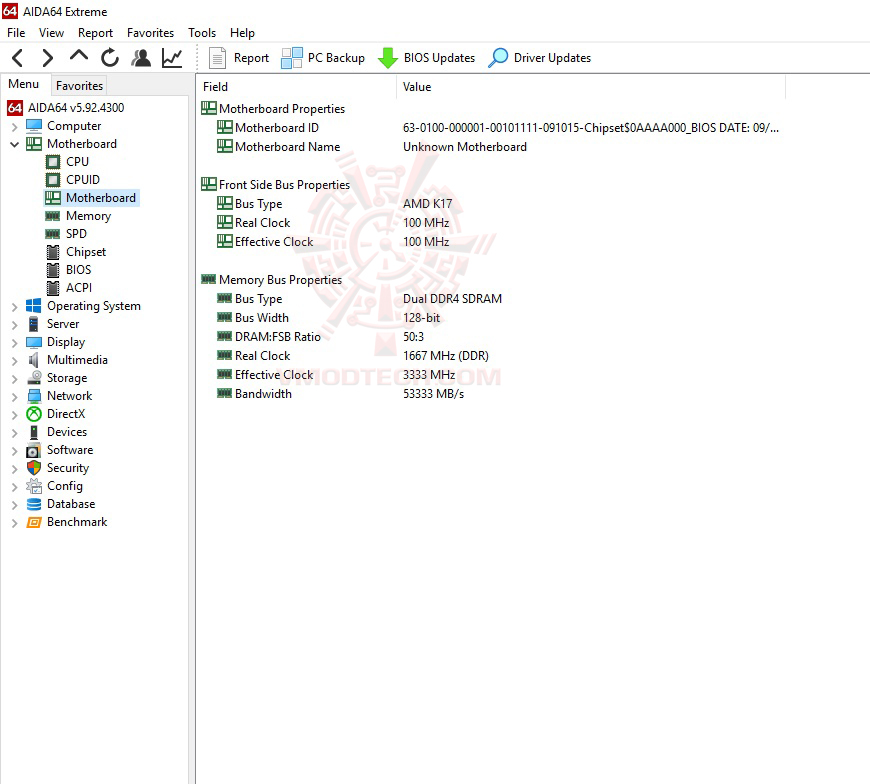Image resolution: width=870 pixels, height=784 pixels.
Task: Open the View menu
Action: pyautogui.click(x=51, y=33)
